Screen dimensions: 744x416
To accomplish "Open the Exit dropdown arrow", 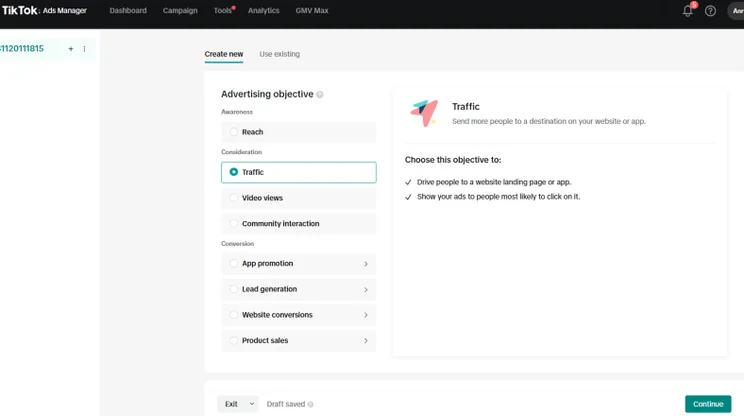I will [251, 404].
